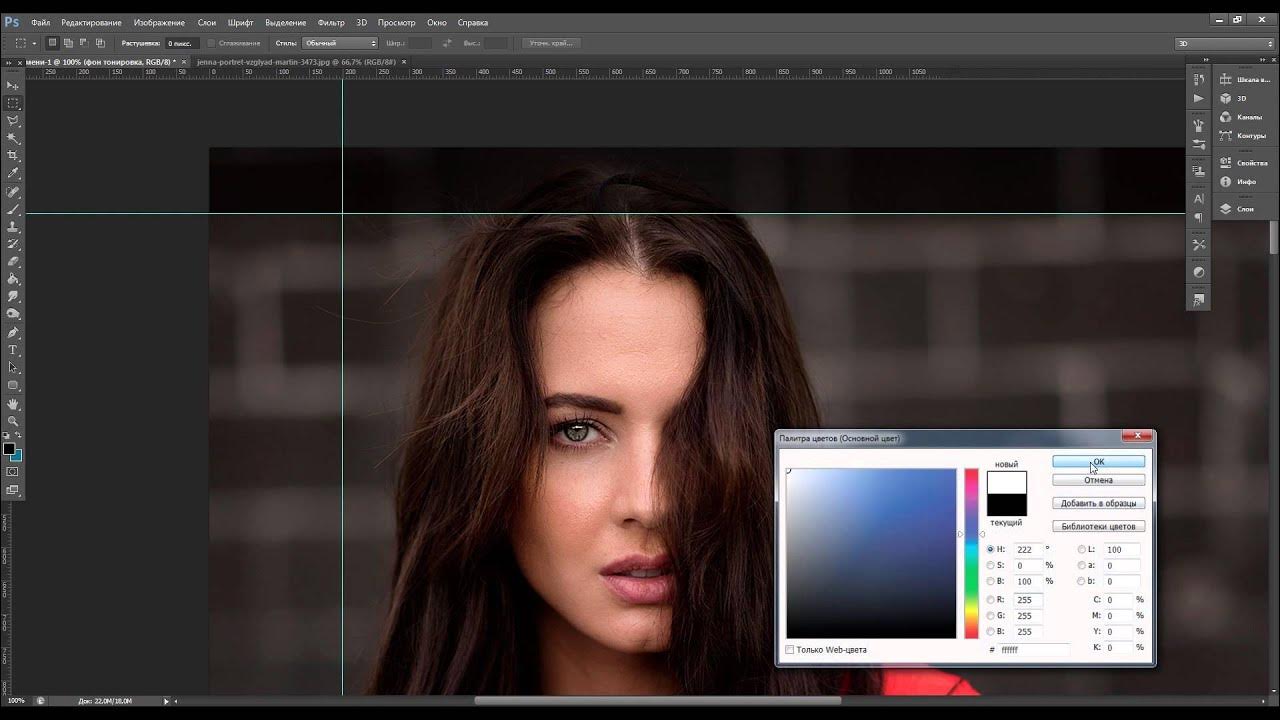The image size is (1280, 720).
Task: Select the Clone Stamp tool
Action: [13, 227]
